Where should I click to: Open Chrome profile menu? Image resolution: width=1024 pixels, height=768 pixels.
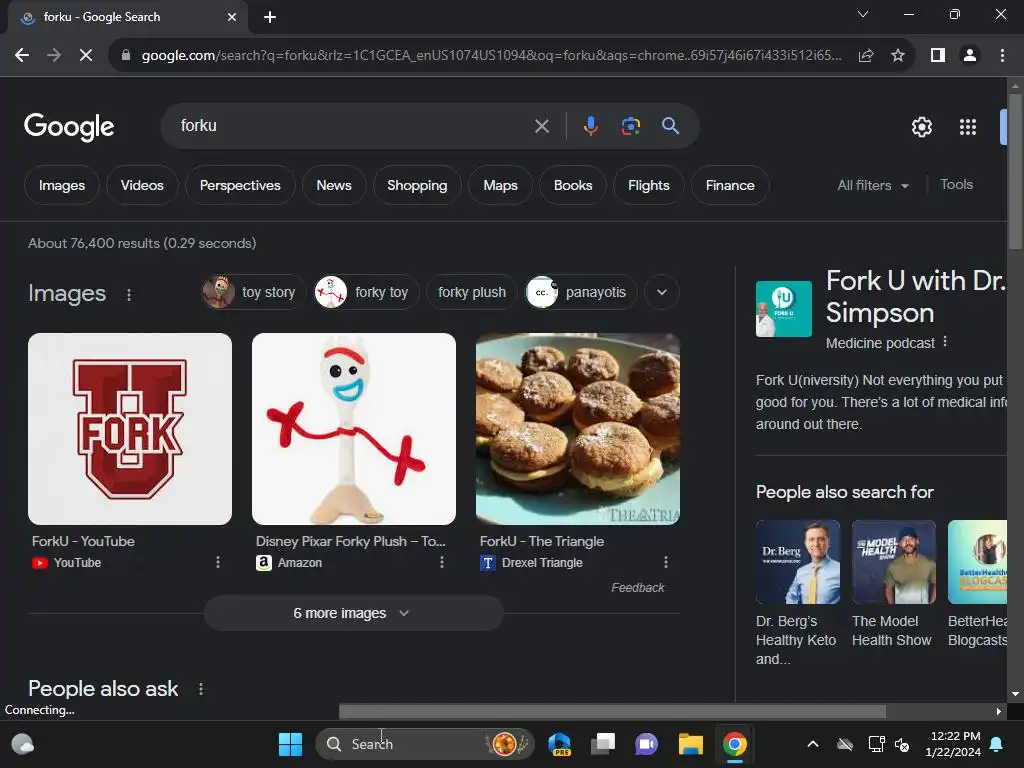970,56
